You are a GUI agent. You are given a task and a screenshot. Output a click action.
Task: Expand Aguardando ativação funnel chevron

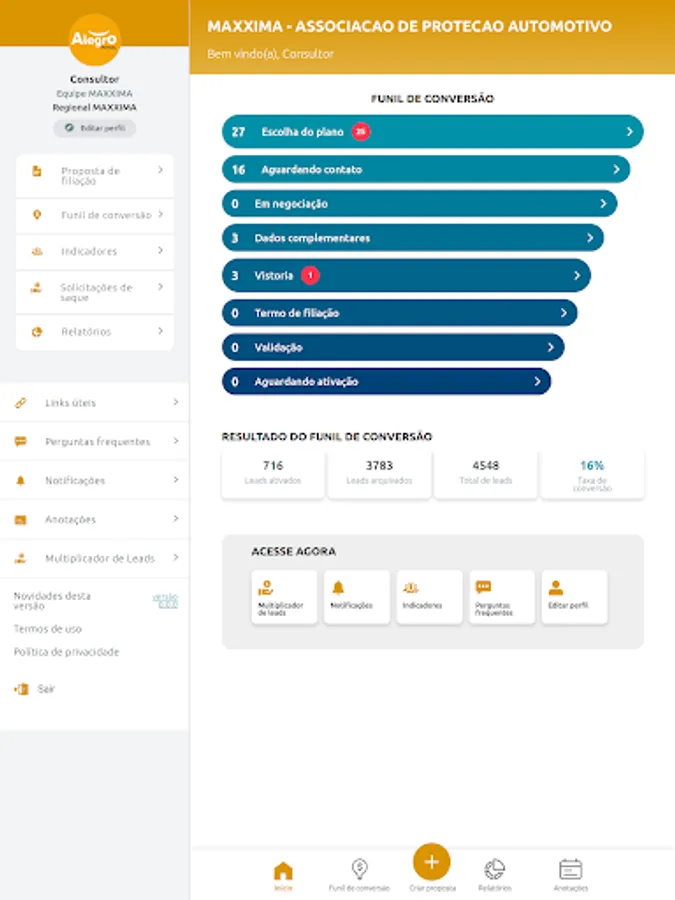(x=537, y=381)
